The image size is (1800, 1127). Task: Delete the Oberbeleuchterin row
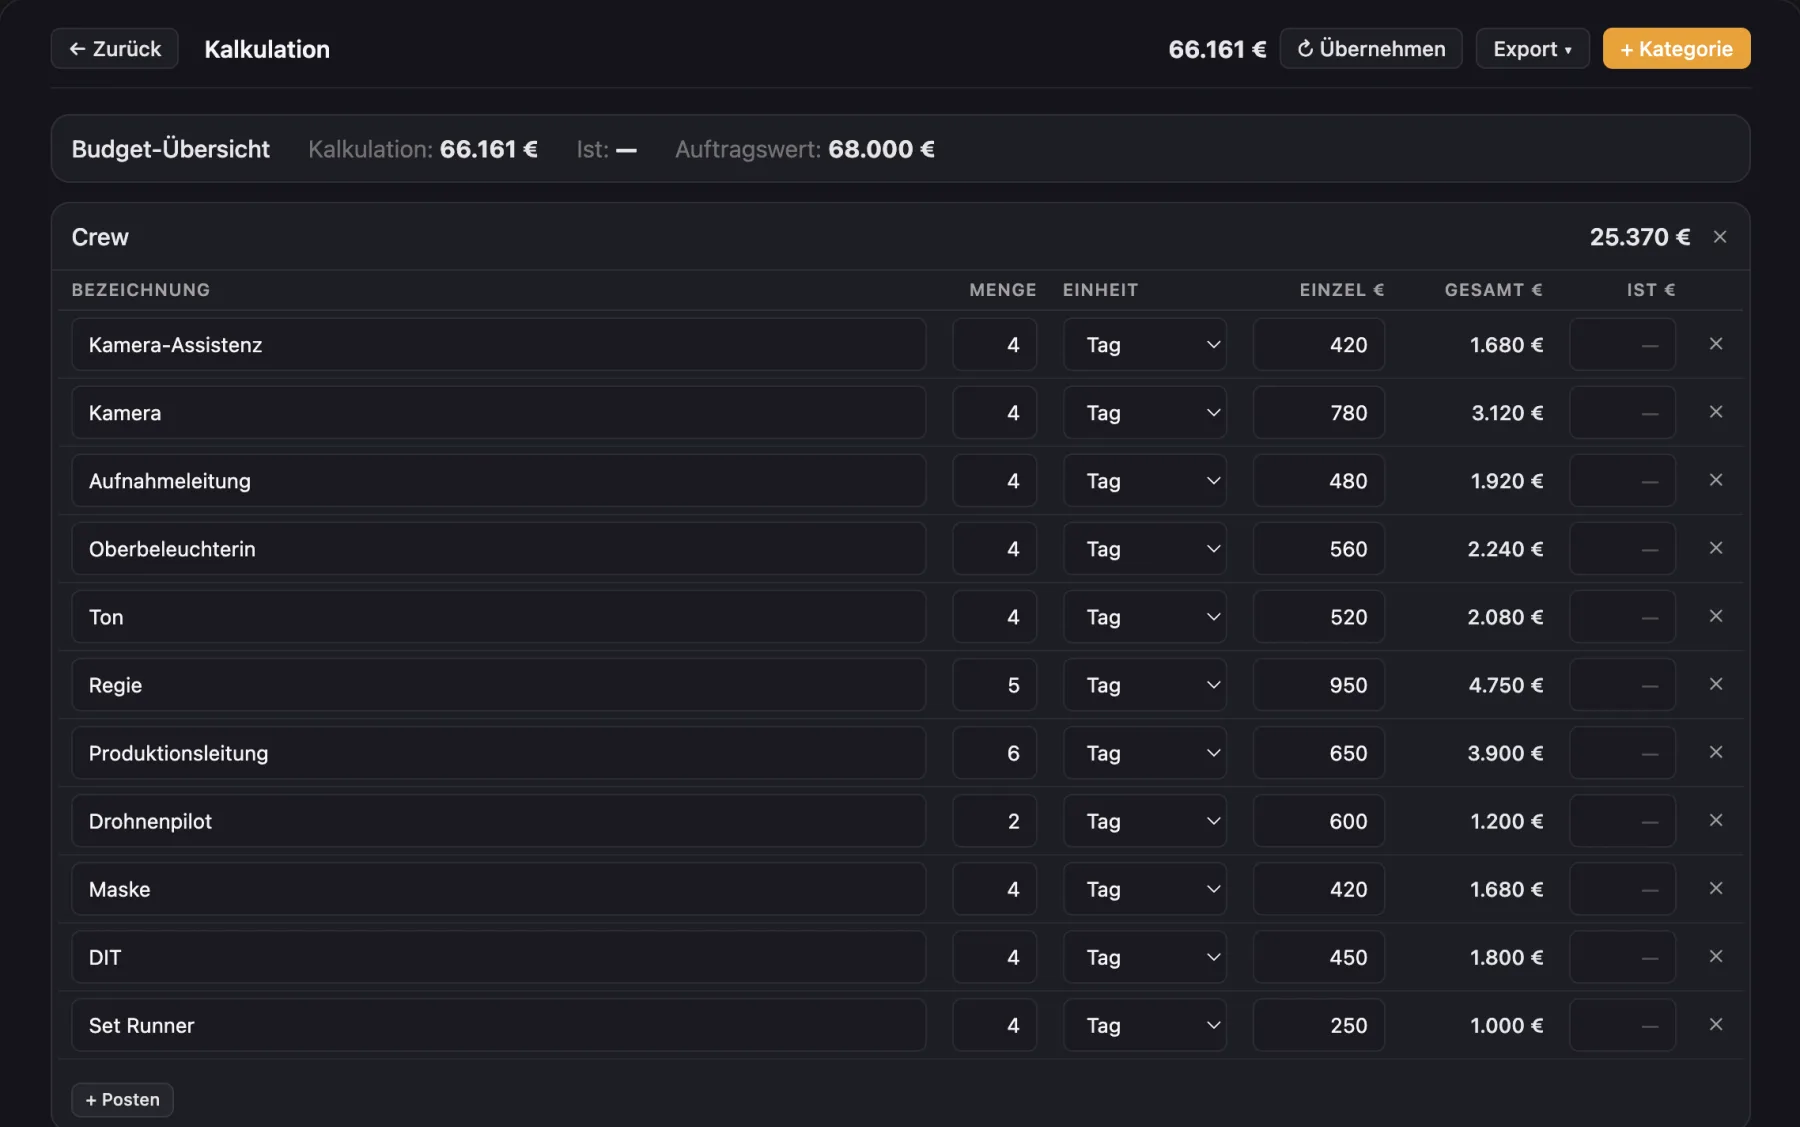click(1715, 548)
